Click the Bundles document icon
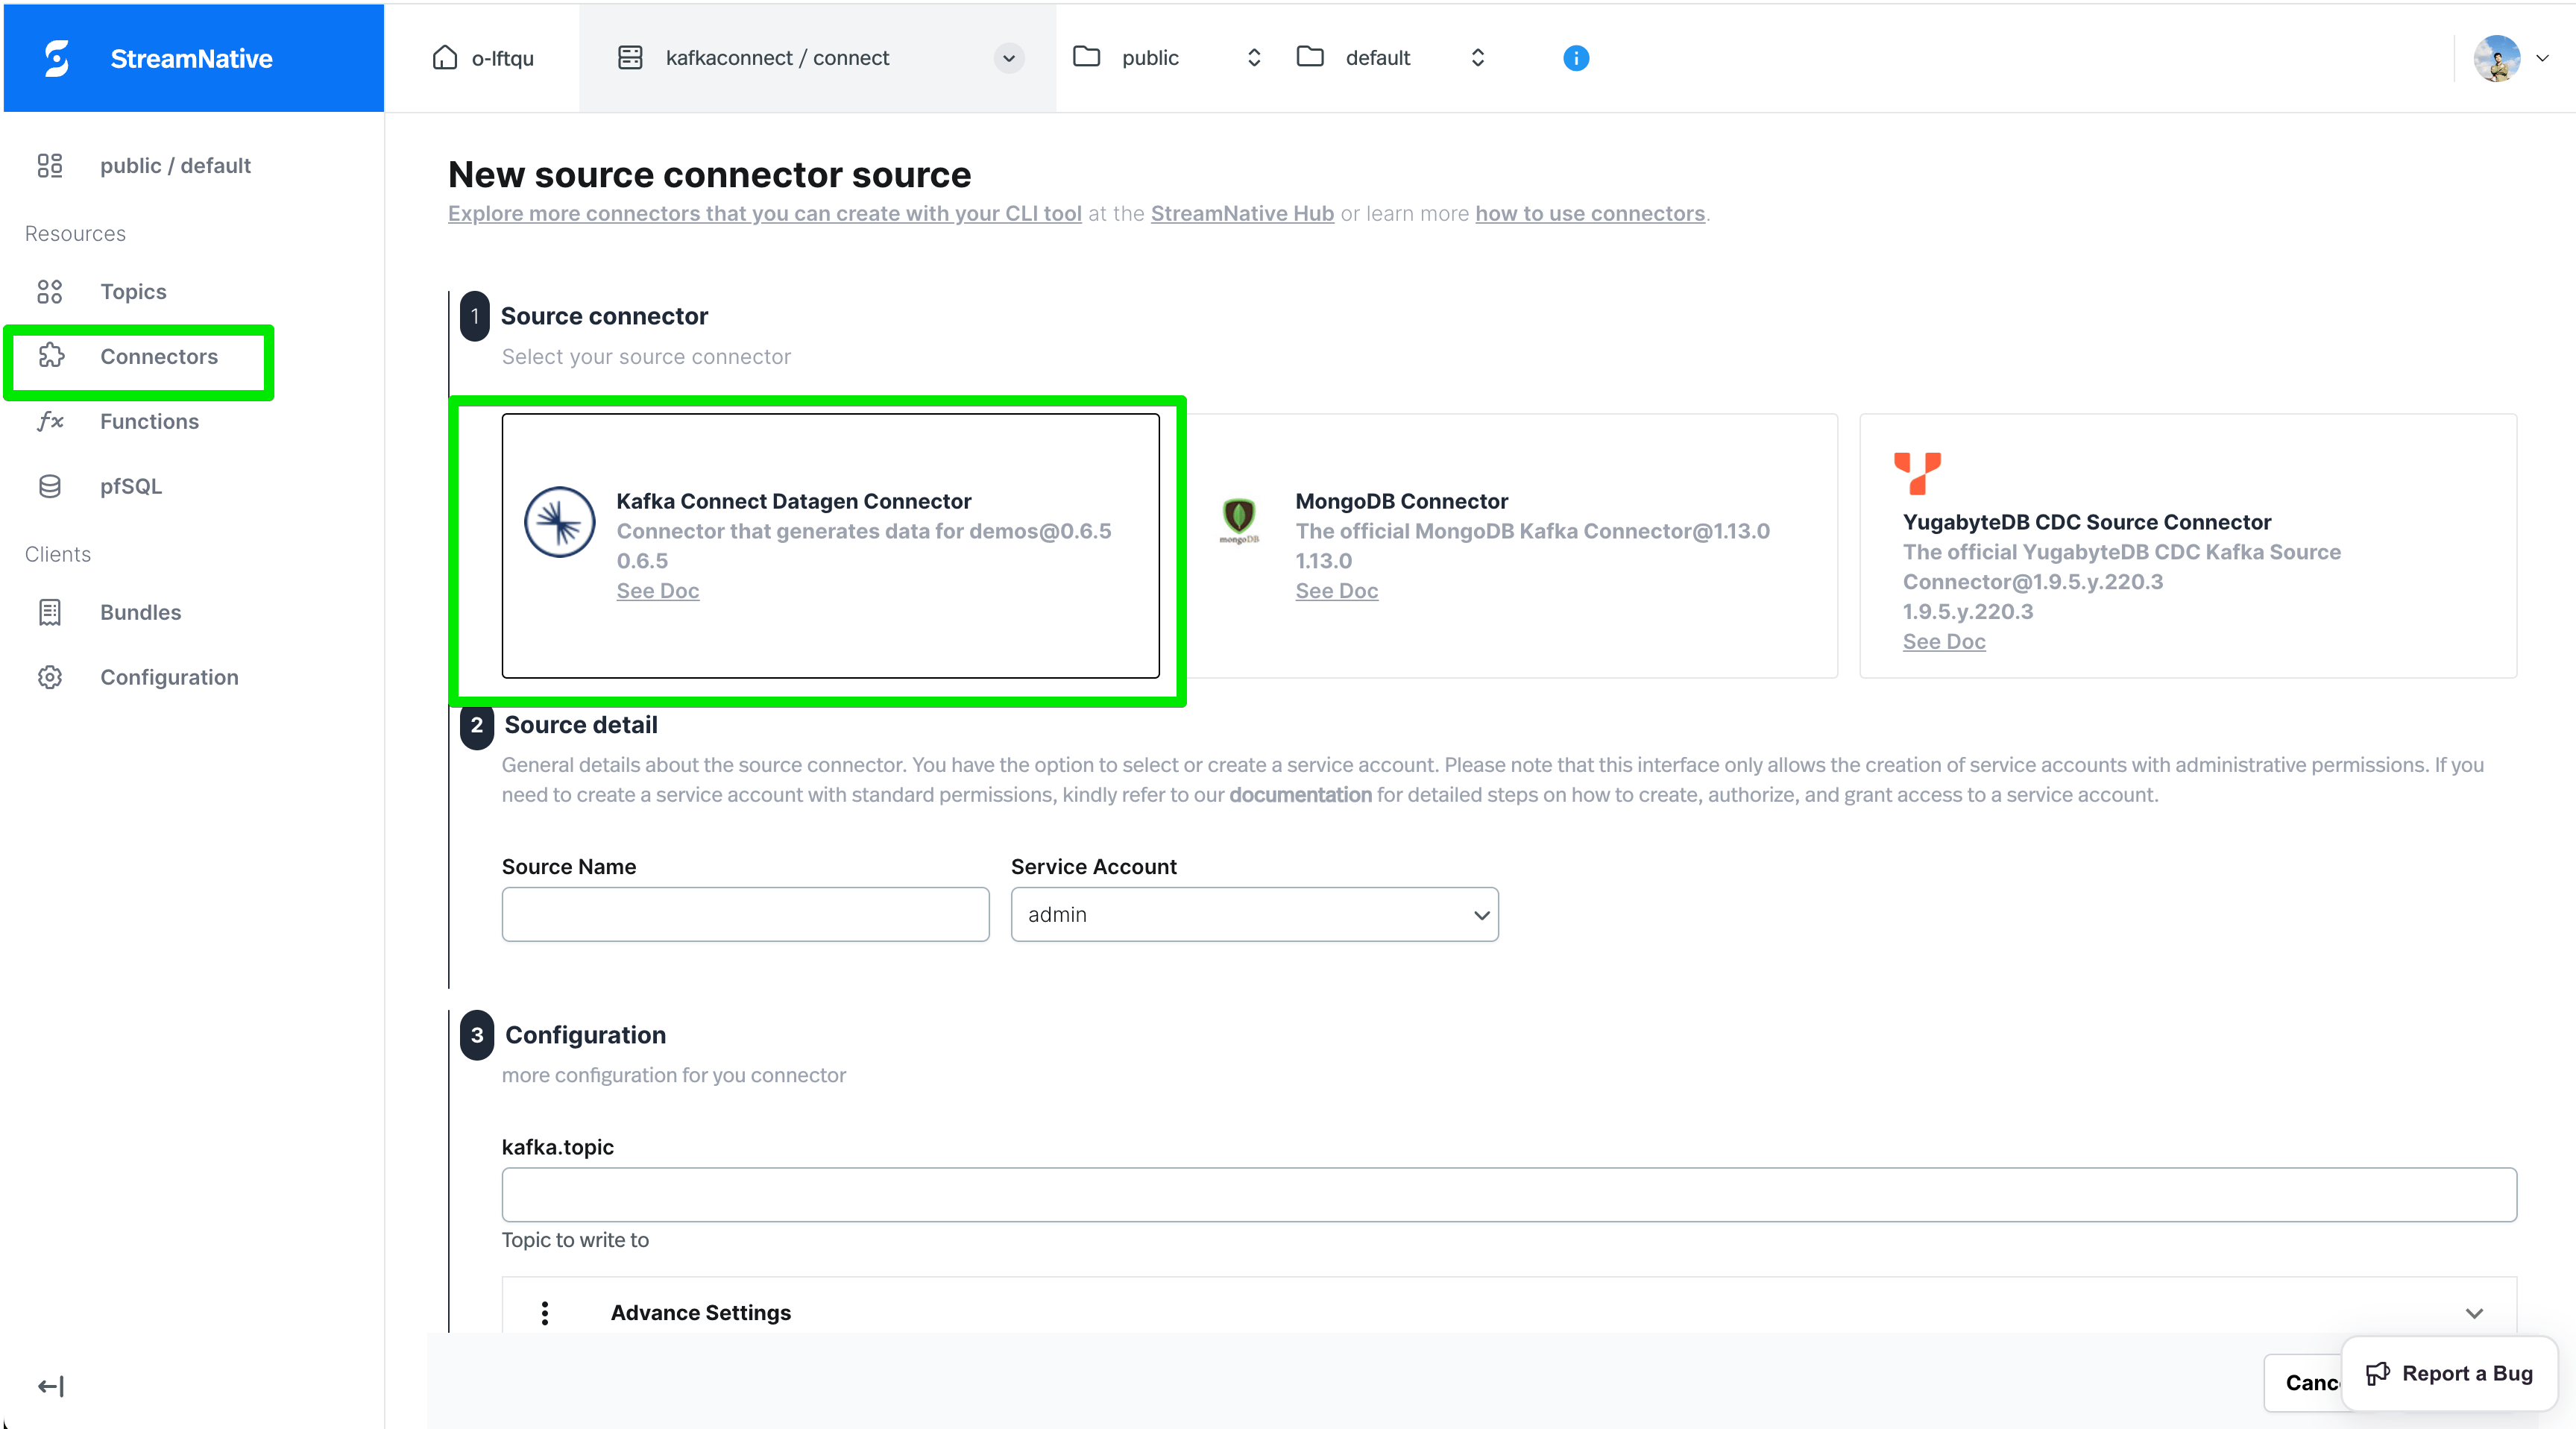Screen dimensions: 2576x1429 pyautogui.click(x=49, y=612)
